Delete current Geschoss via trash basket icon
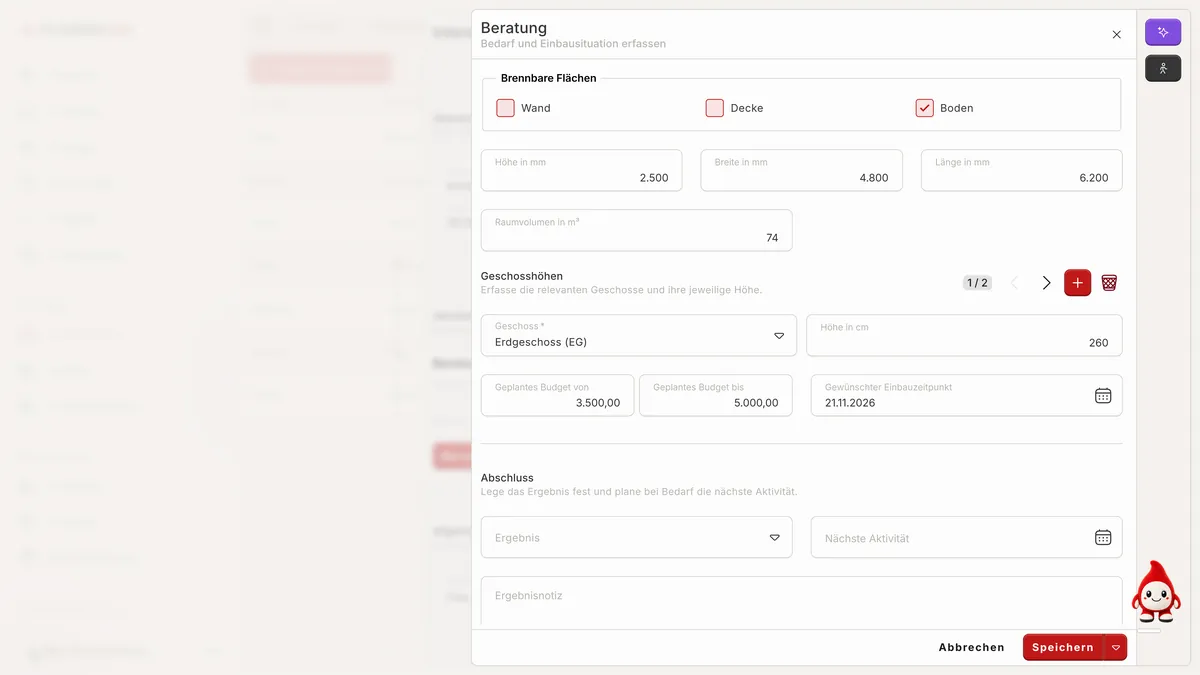This screenshot has width=1200, height=675. pyautogui.click(x=1109, y=283)
